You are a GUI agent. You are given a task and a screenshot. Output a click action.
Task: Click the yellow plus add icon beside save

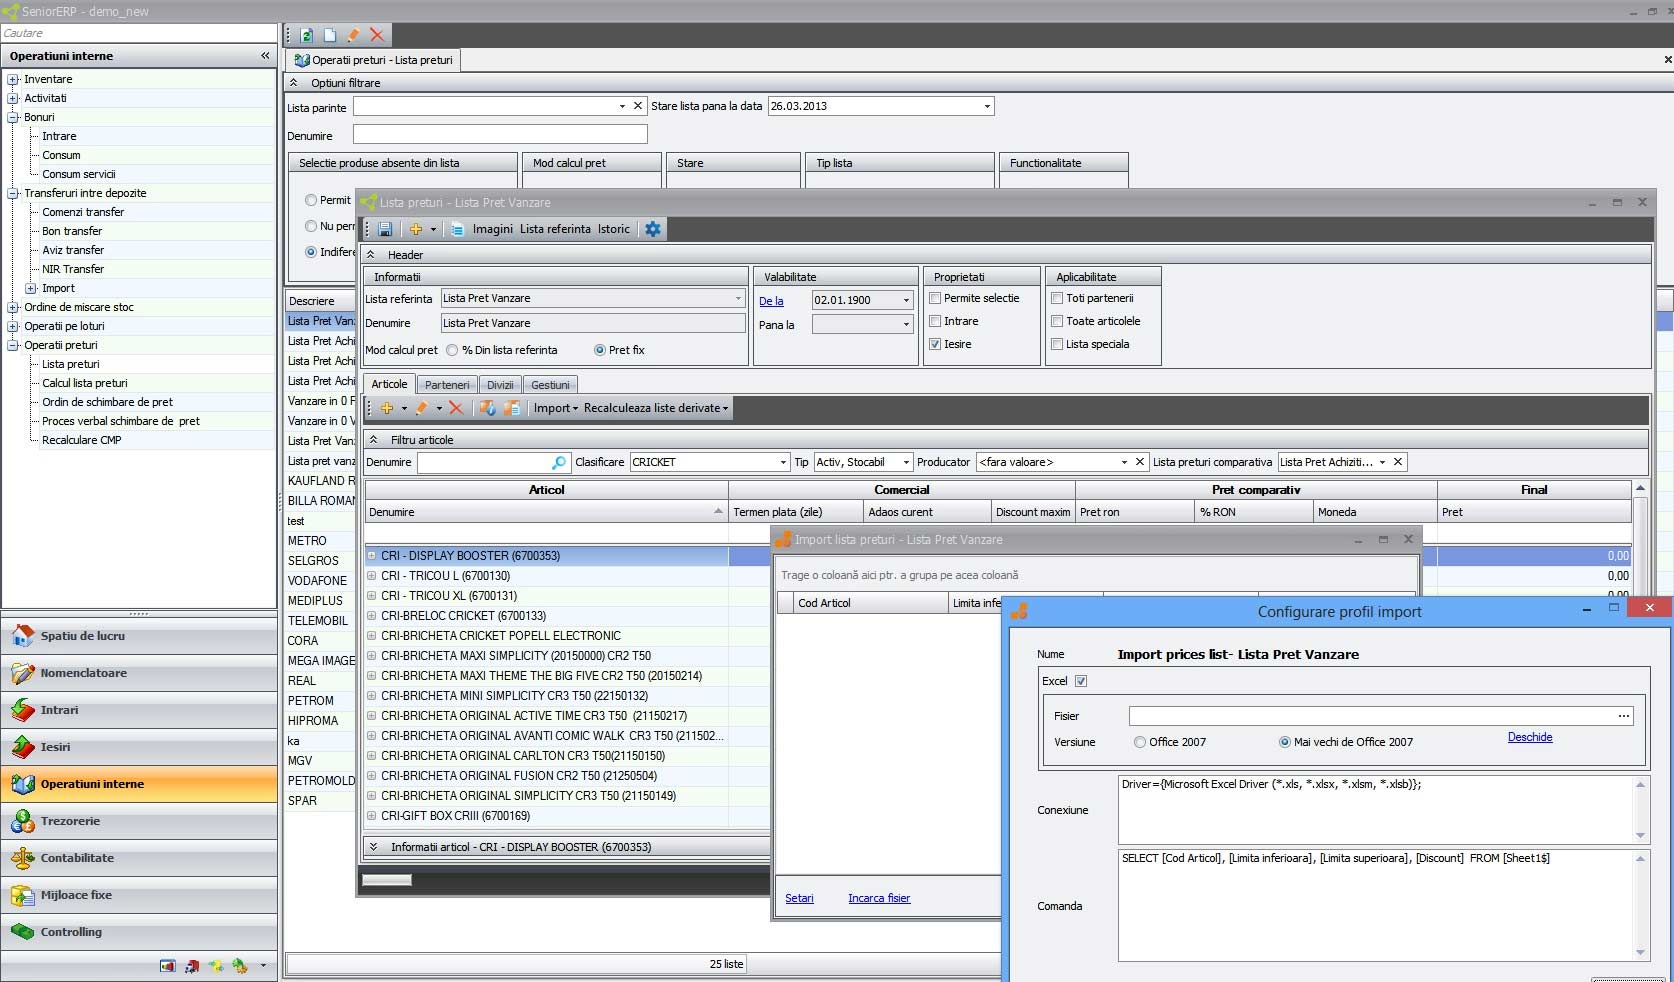(416, 229)
